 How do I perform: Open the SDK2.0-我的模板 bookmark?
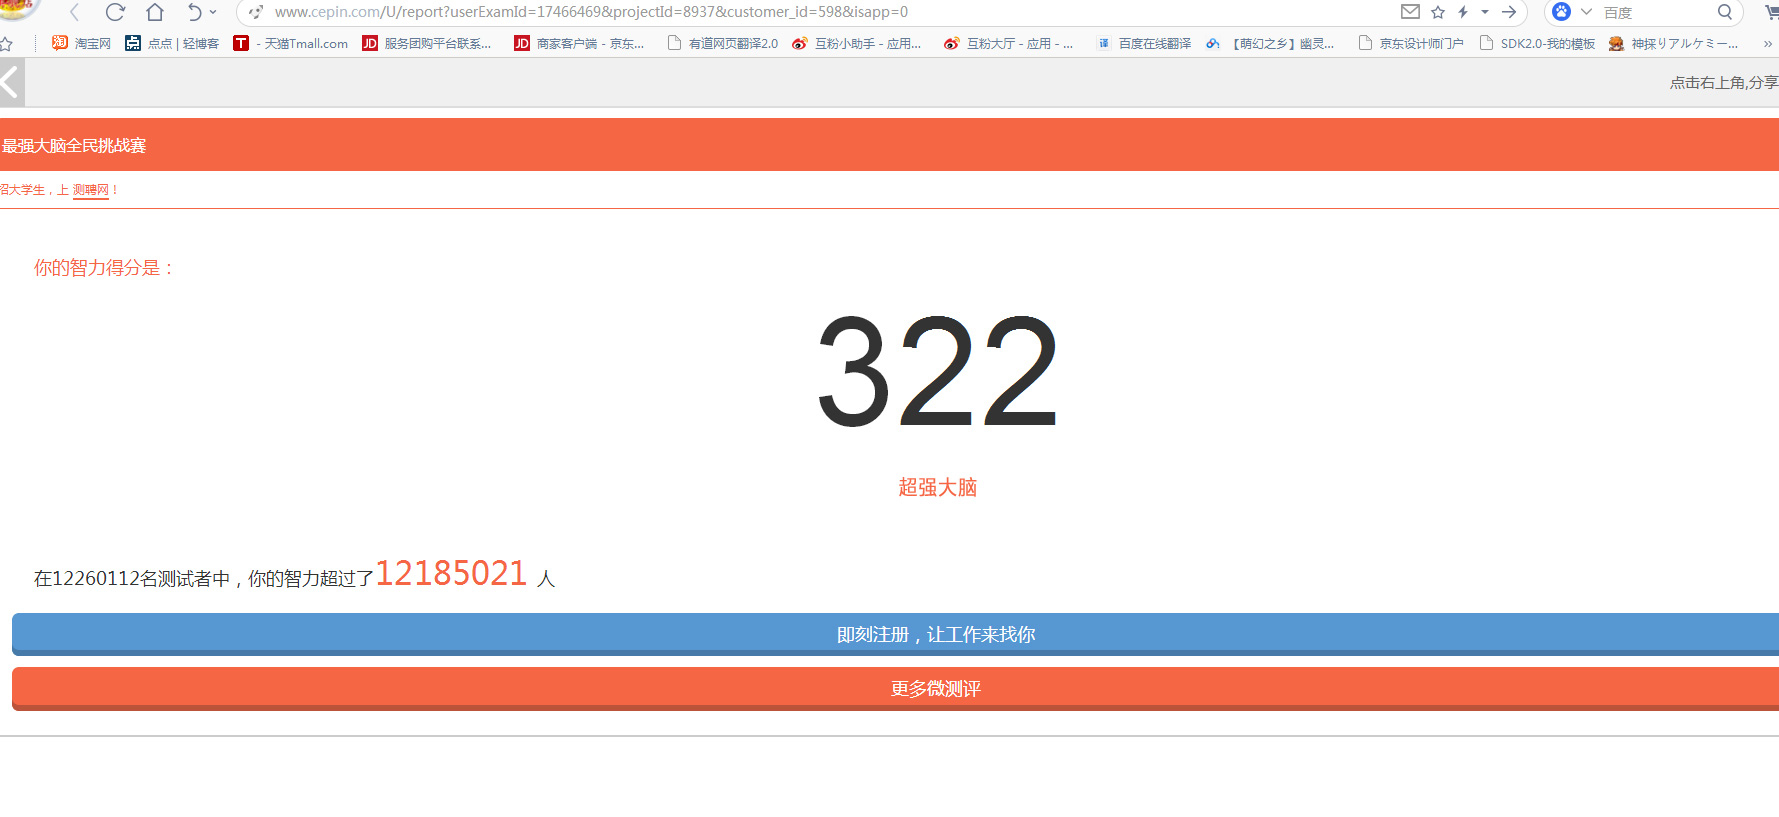point(1537,44)
